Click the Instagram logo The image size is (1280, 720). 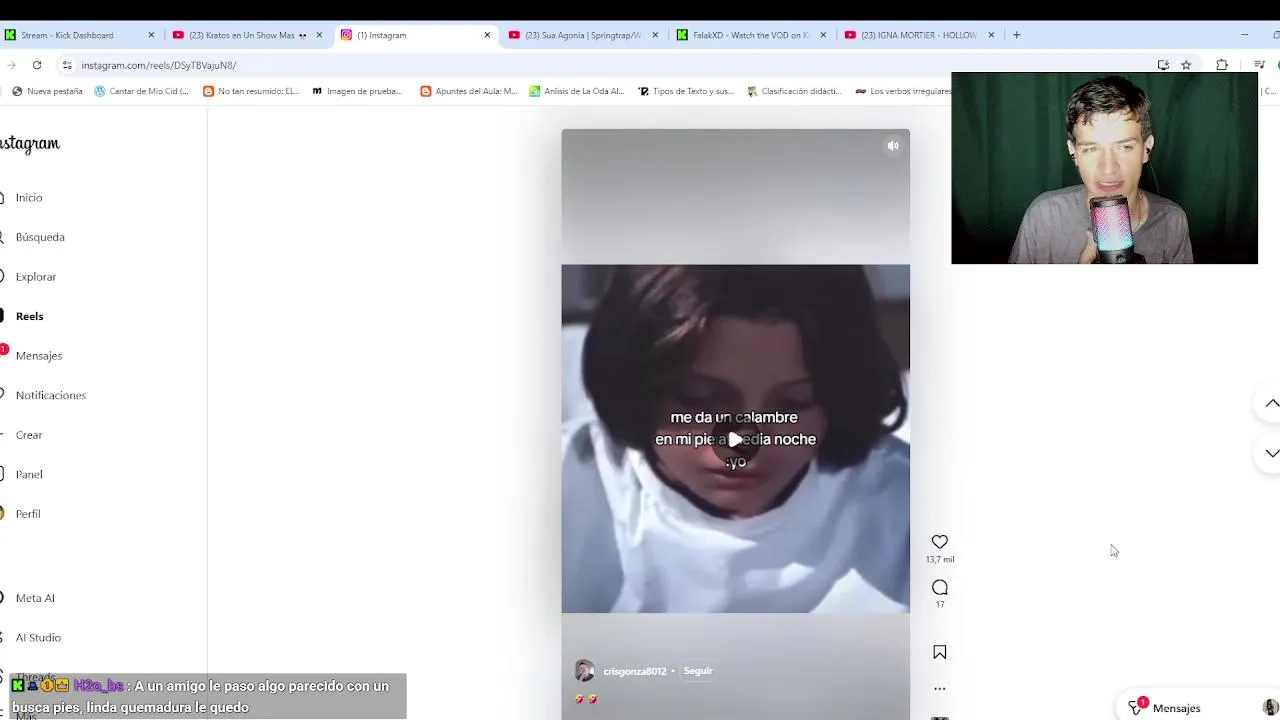(30, 144)
